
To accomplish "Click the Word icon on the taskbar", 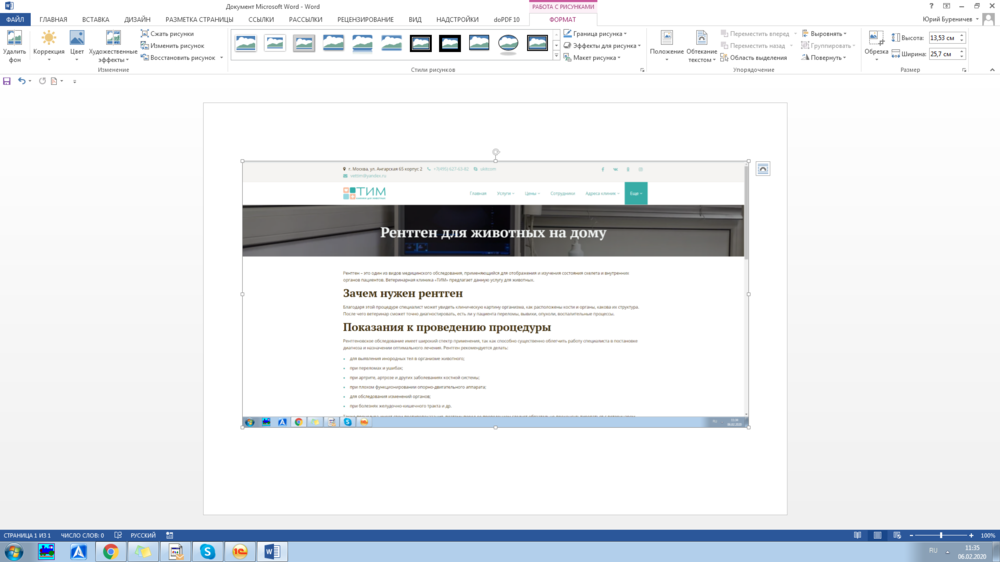I will (x=272, y=552).
